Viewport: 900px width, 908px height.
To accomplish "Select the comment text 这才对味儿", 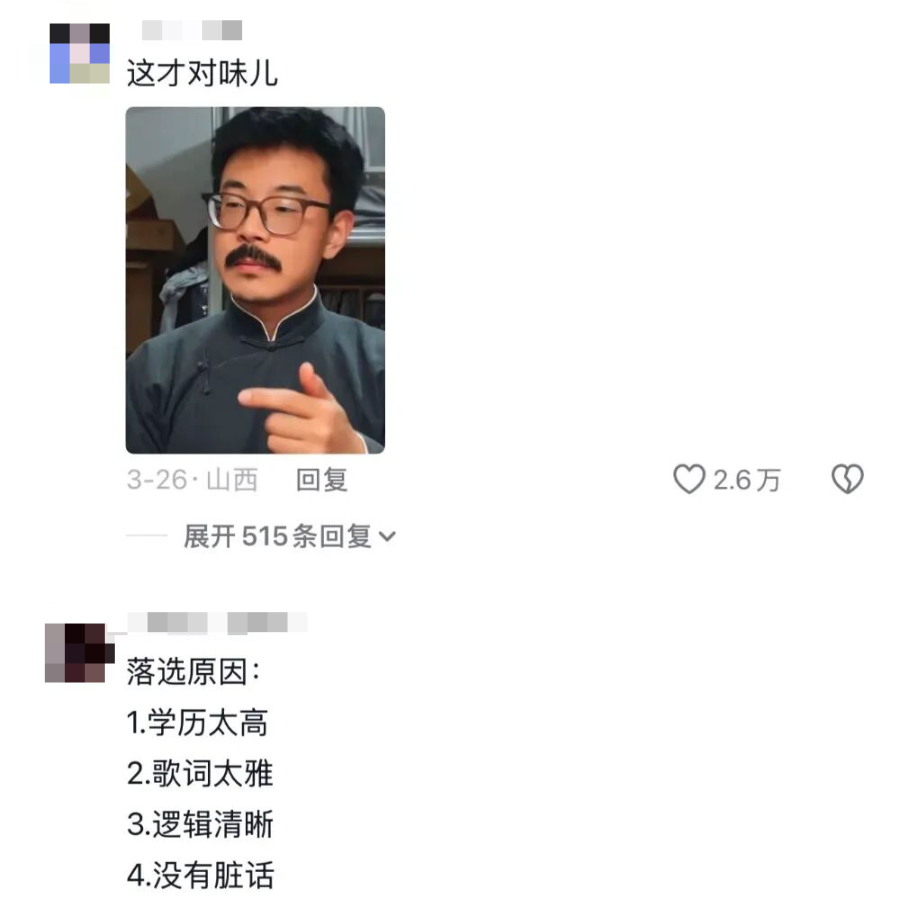I will coord(202,73).
